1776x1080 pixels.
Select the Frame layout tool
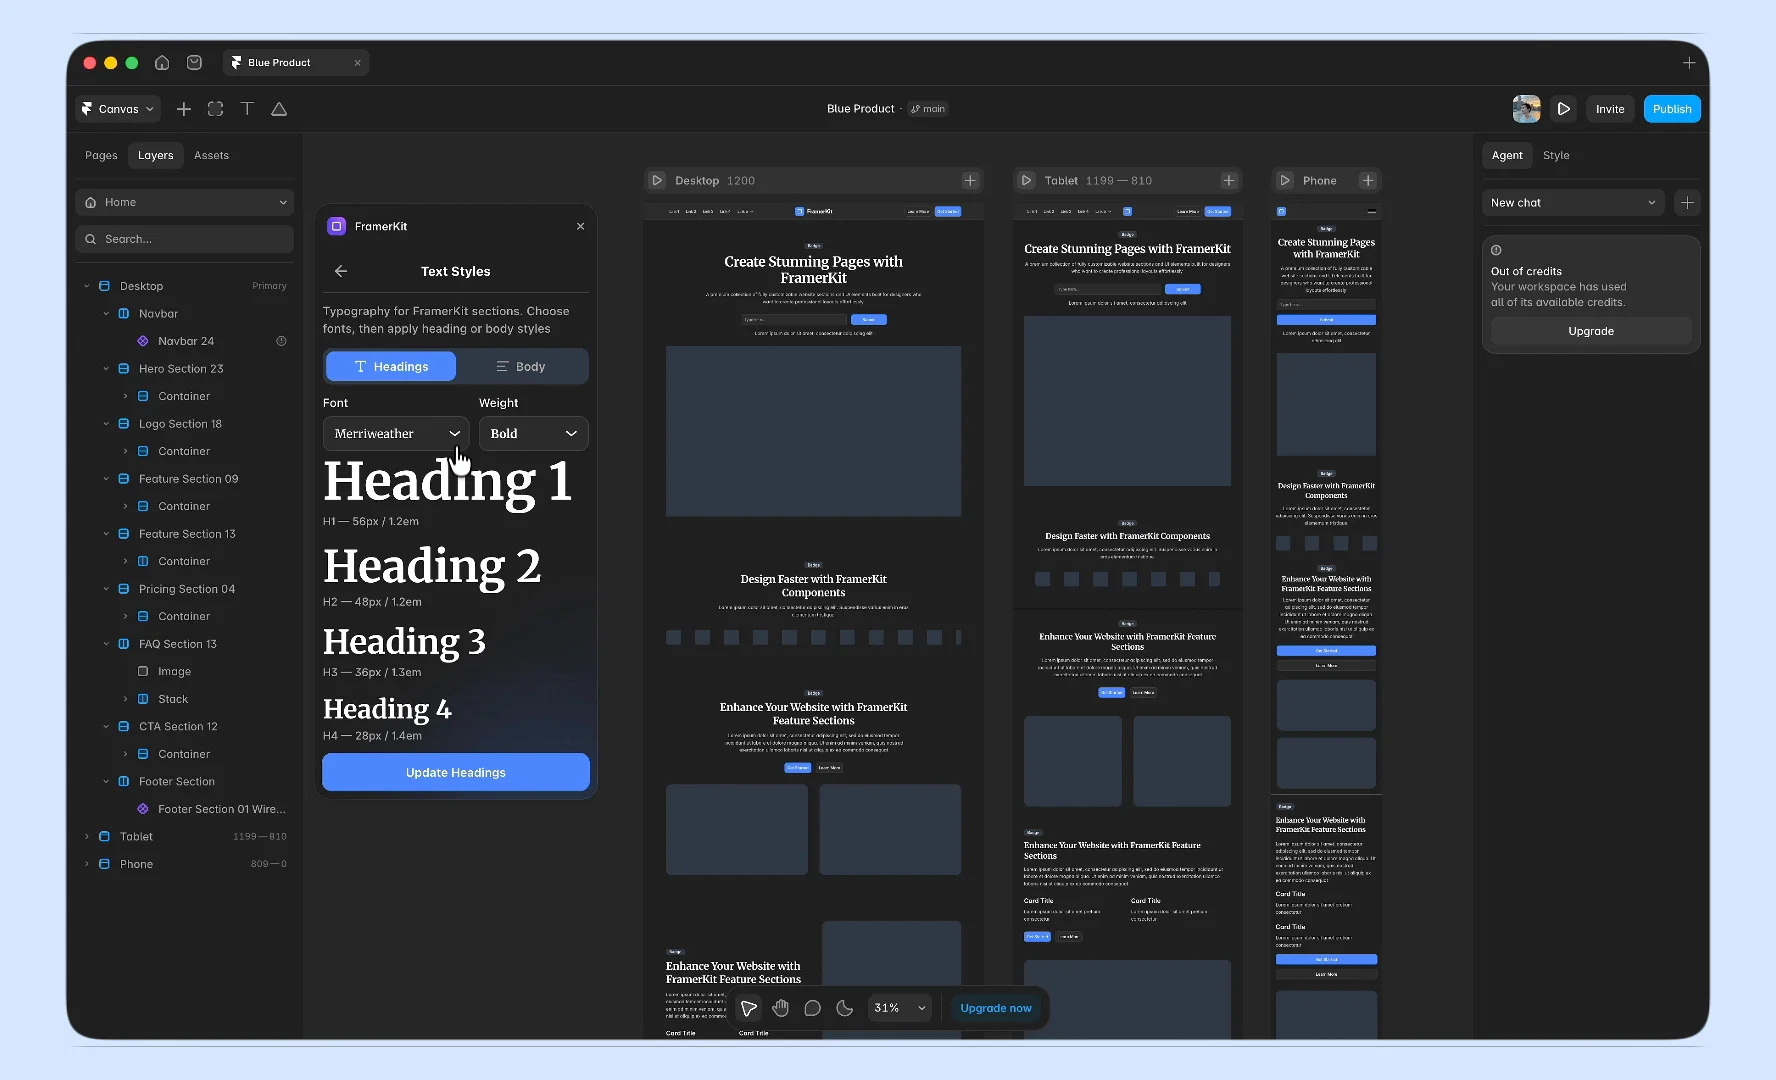(x=215, y=109)
